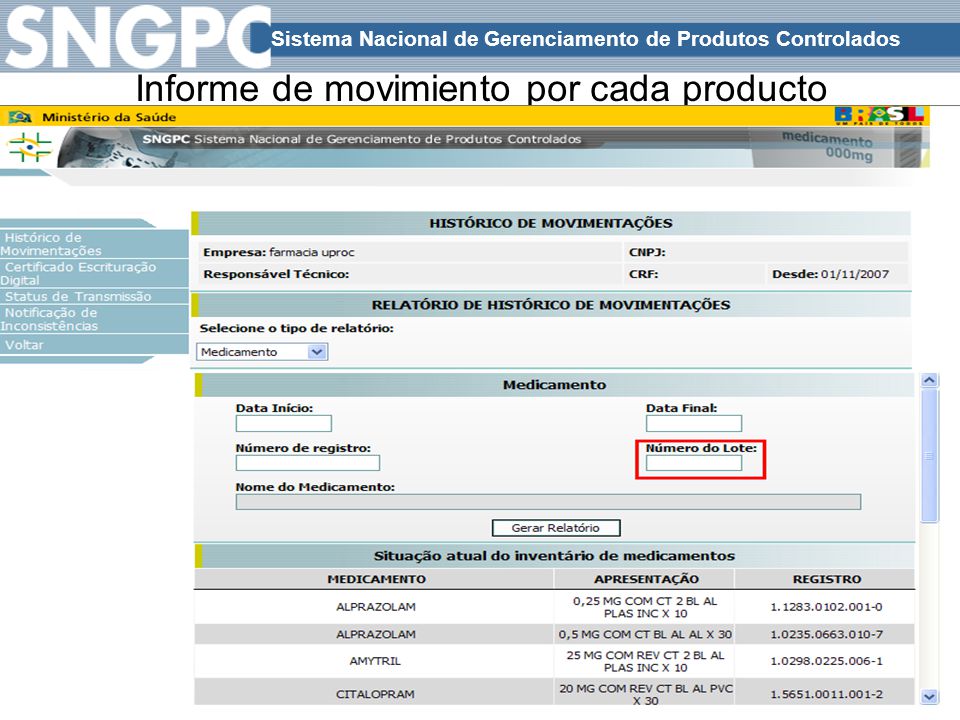This screenshot has height=720, width=960.
Task: Select ALPRAZOLAM row with 0,5 MG presentation
Action: pos(554,634)
